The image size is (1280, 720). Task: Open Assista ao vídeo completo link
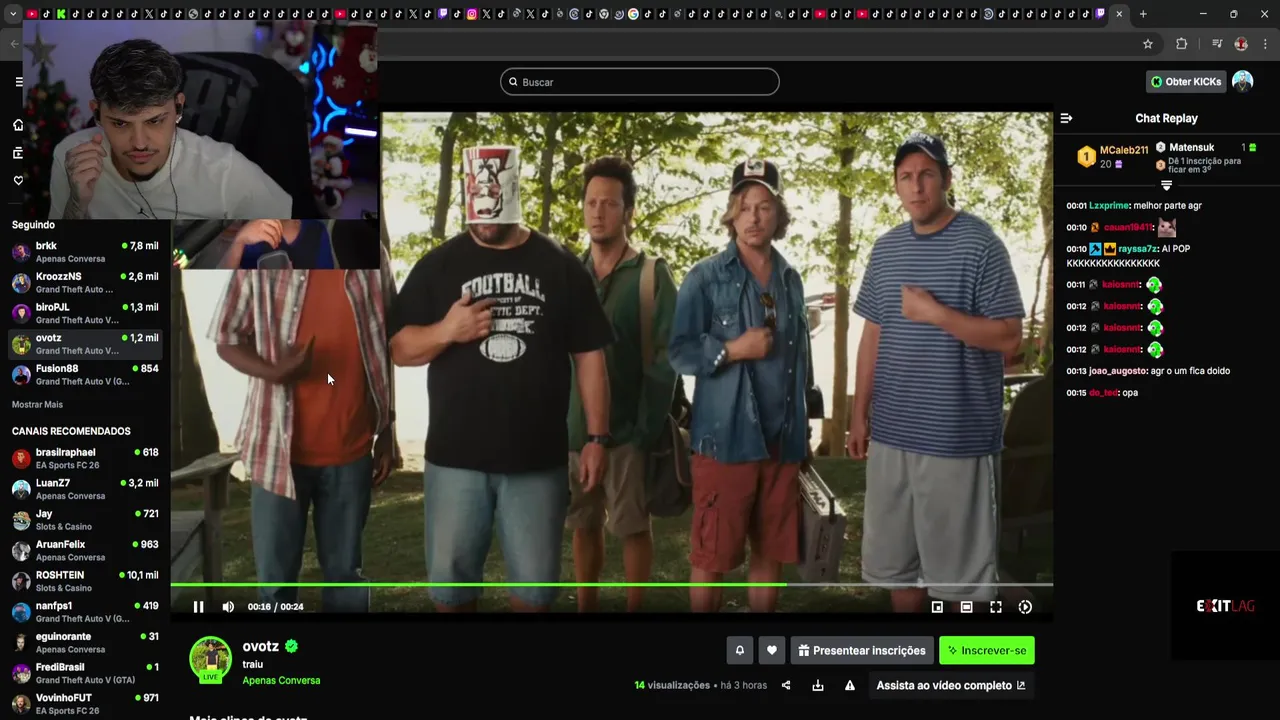(x=951, y=686)
